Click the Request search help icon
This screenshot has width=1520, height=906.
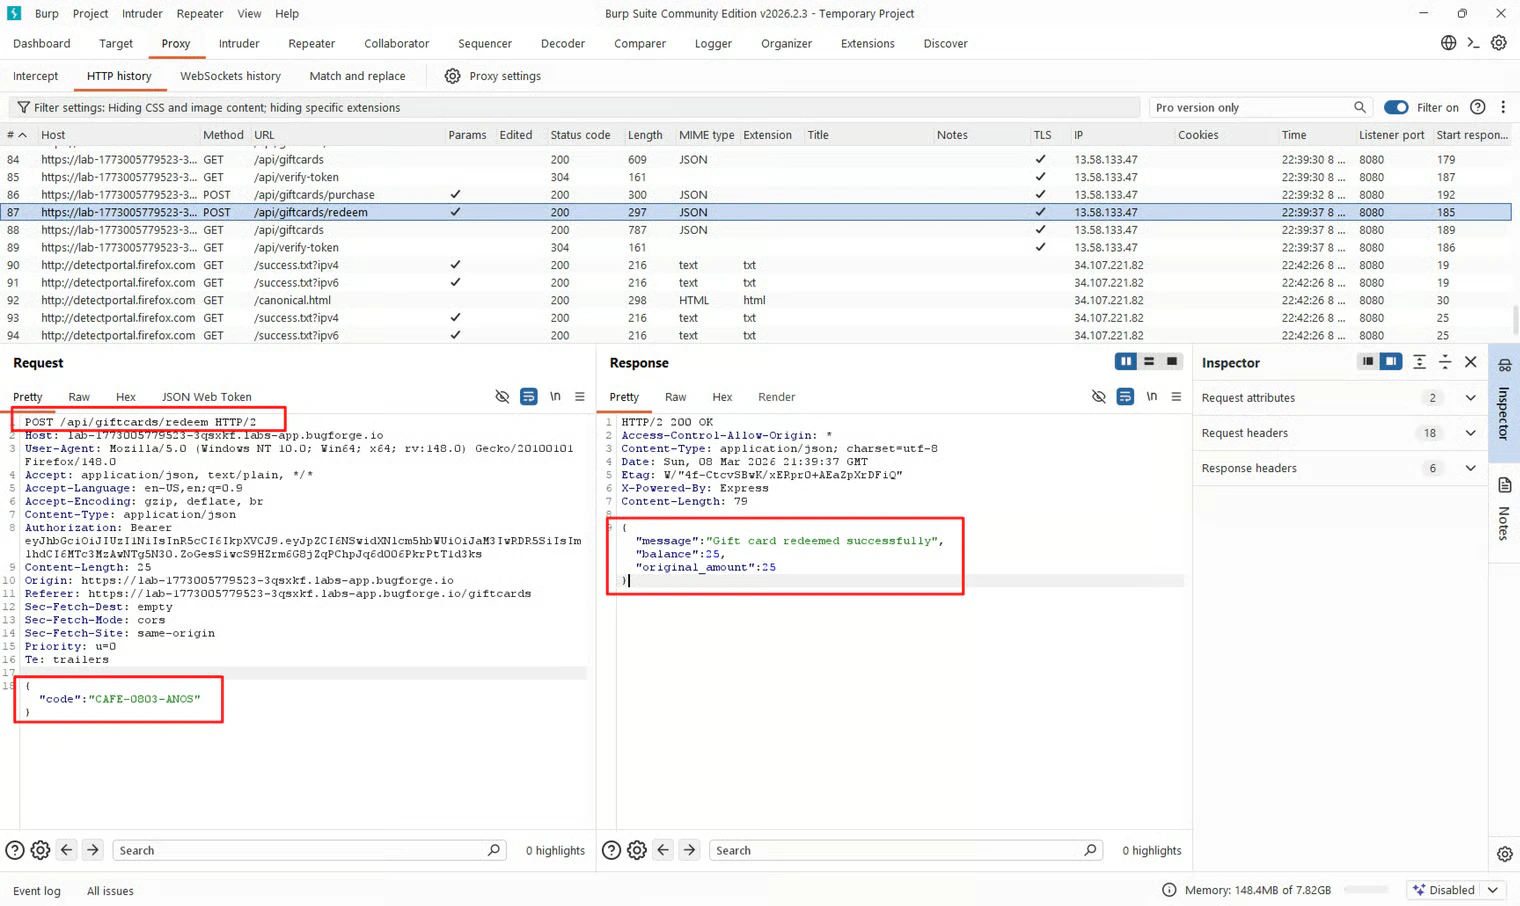pos(15,850)
